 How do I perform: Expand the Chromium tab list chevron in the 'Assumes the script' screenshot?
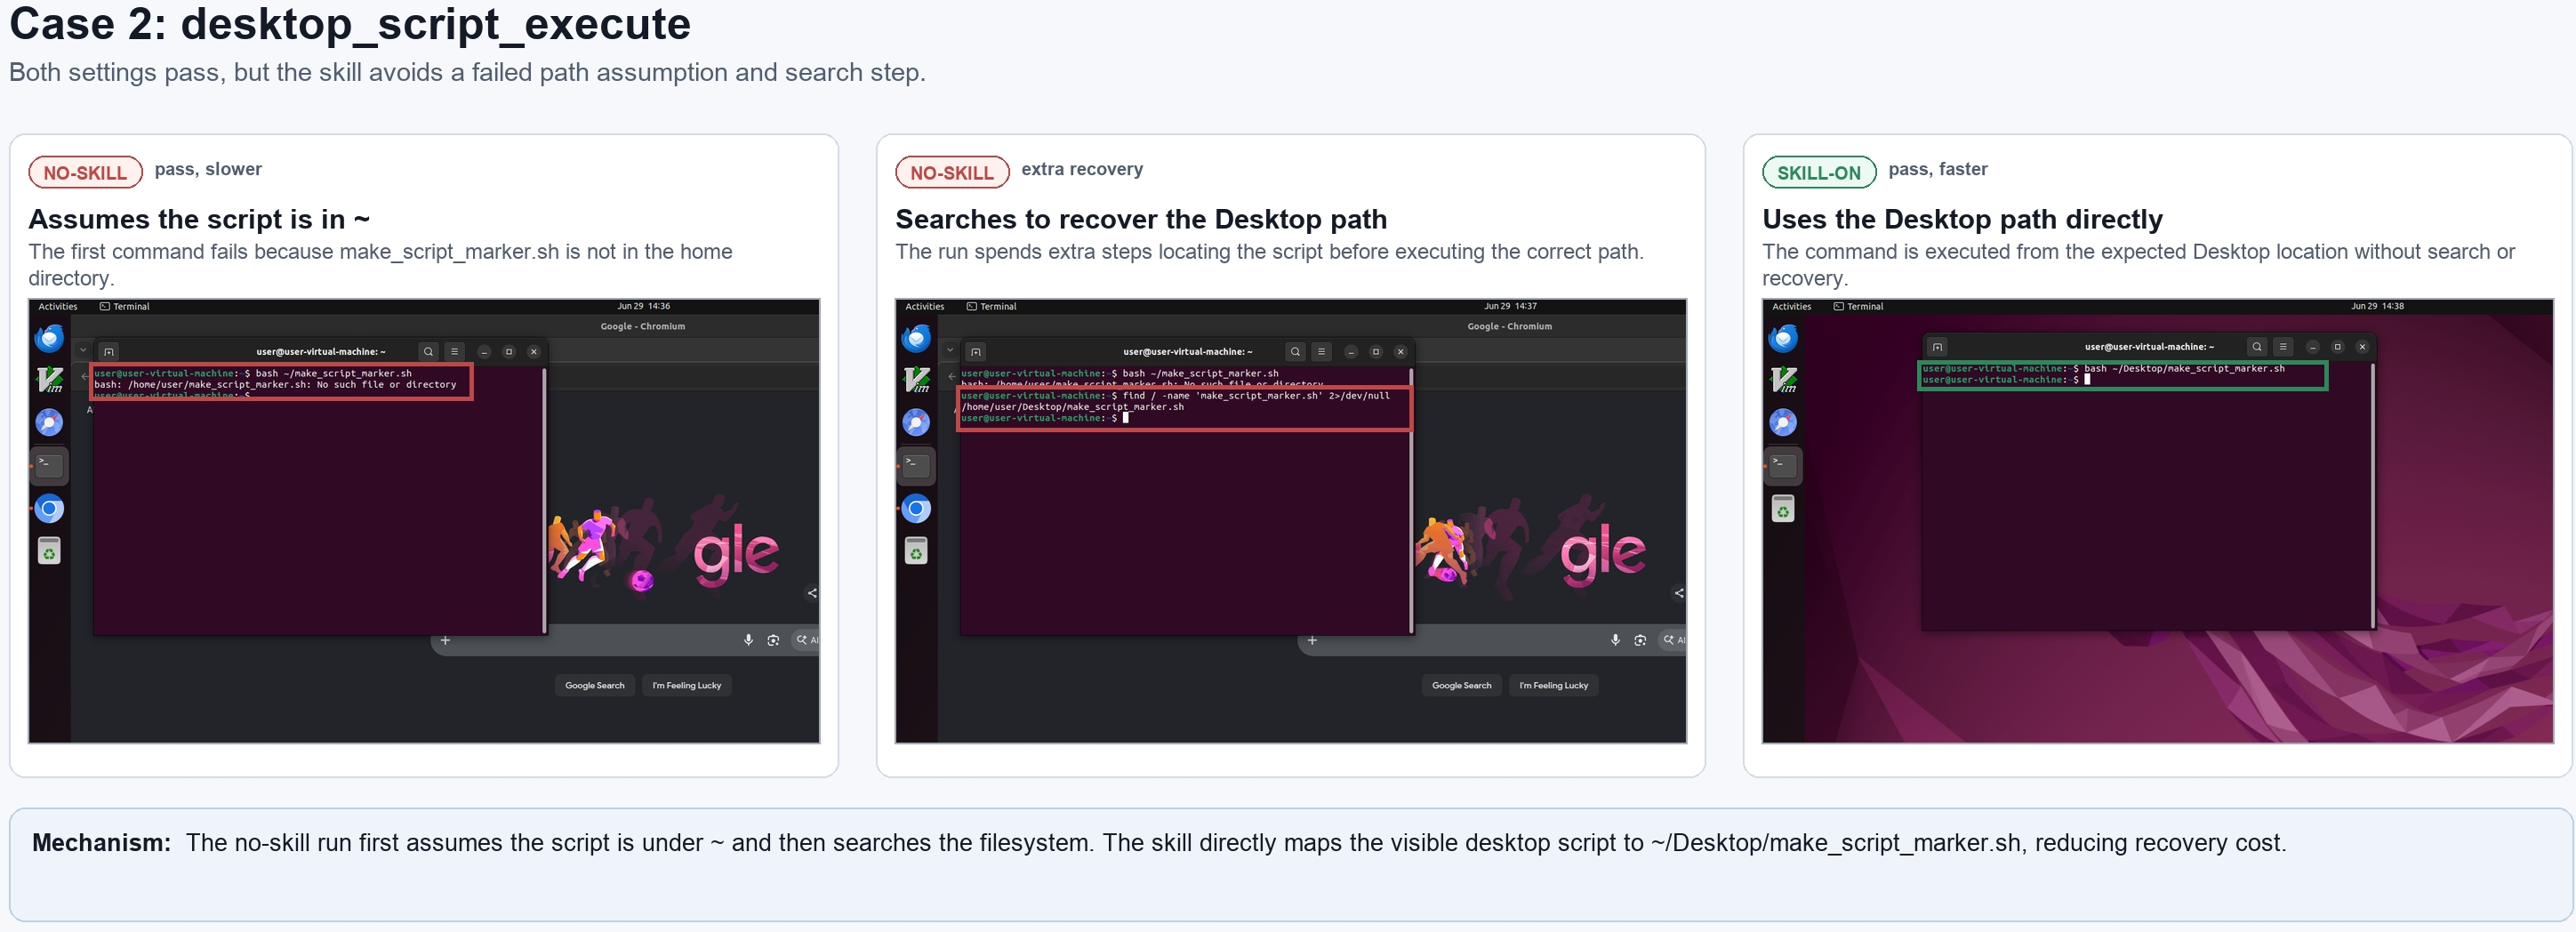[83, 350]
